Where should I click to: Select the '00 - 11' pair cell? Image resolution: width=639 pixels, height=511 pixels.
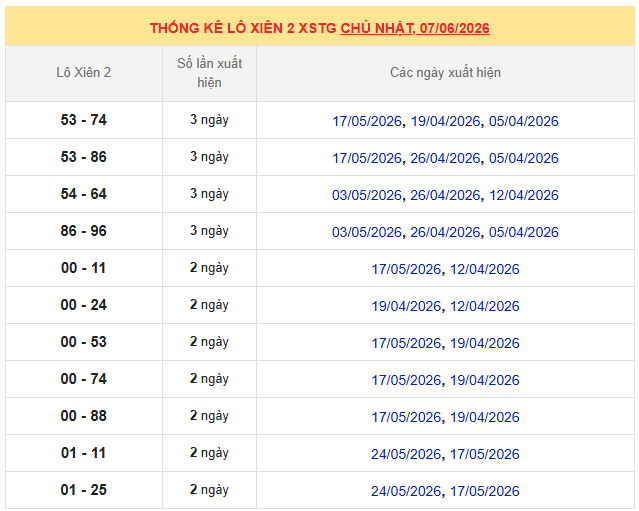point(84,268)
